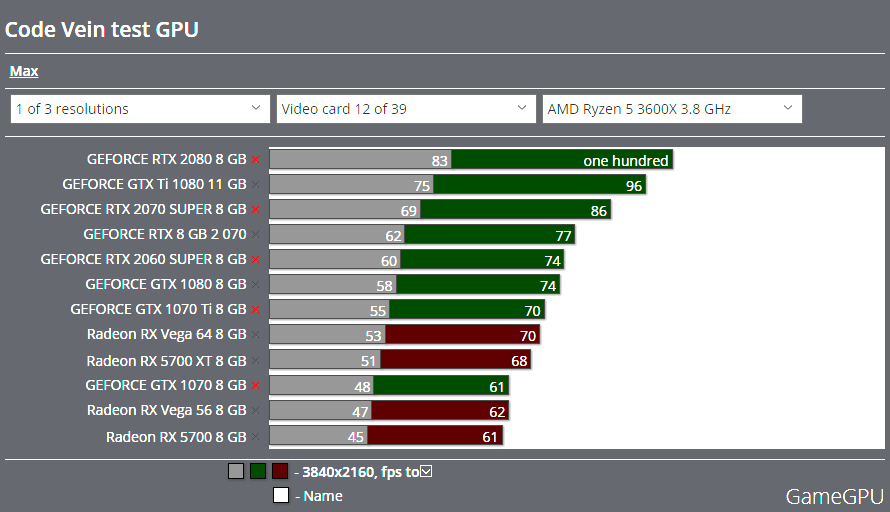
Task: Click the Radeon RX Vega 56 8 GB label
Action: click(167, 410)
